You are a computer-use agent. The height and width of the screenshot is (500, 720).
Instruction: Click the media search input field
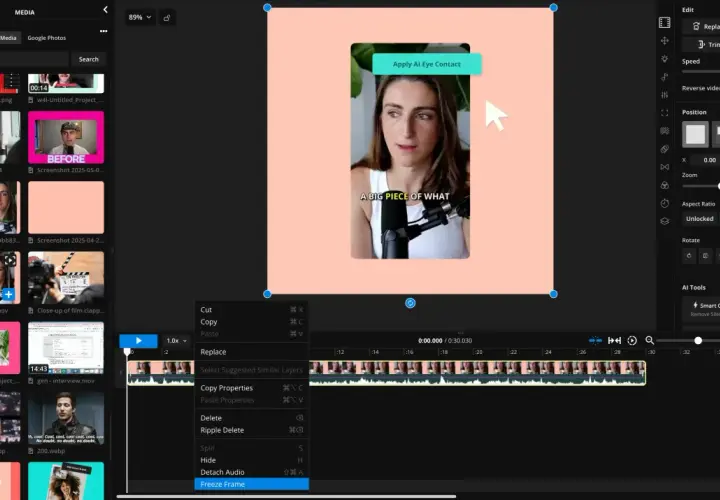[x=34, y=59]
